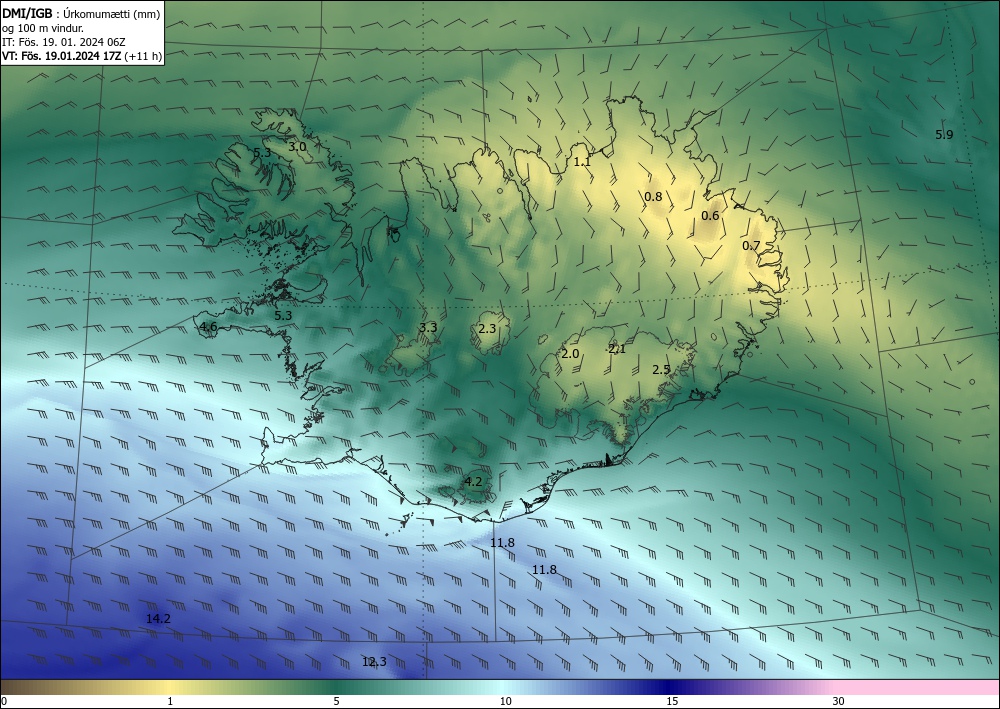Click the 5.3 label beside the 3.0 value
Image resolution: width=1000 pixels, height=709 pixels.
[x=262, y=152]
